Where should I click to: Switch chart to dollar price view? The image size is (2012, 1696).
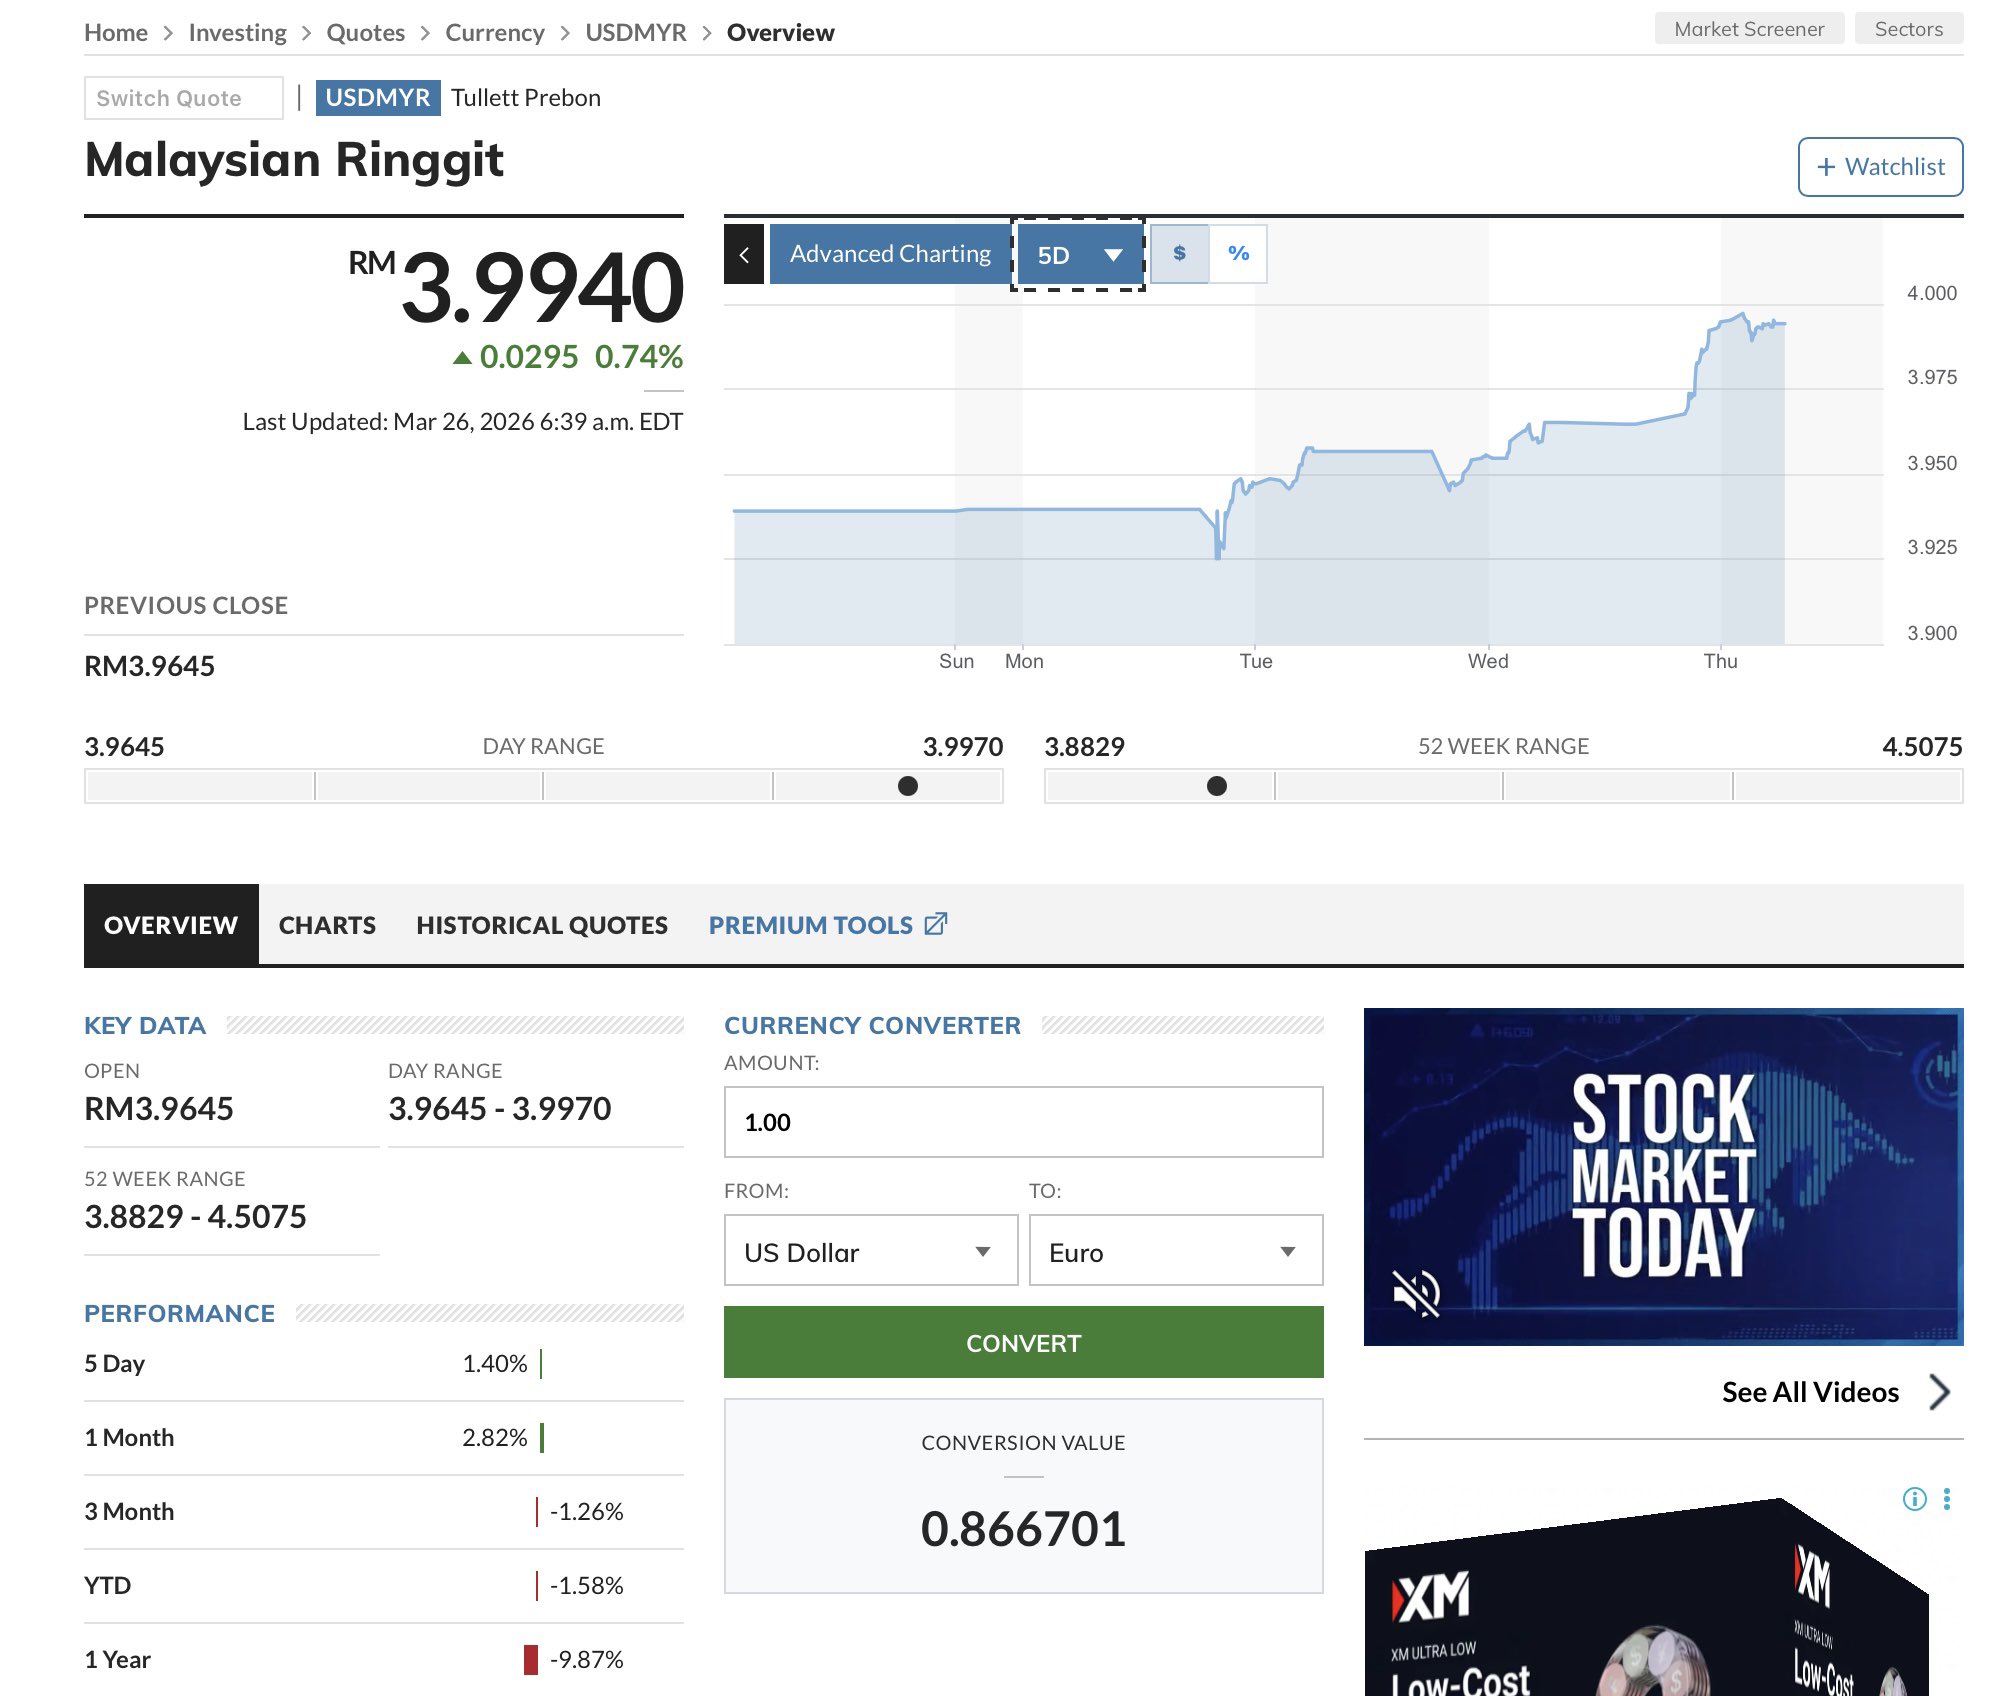[x=1180, y=254]
